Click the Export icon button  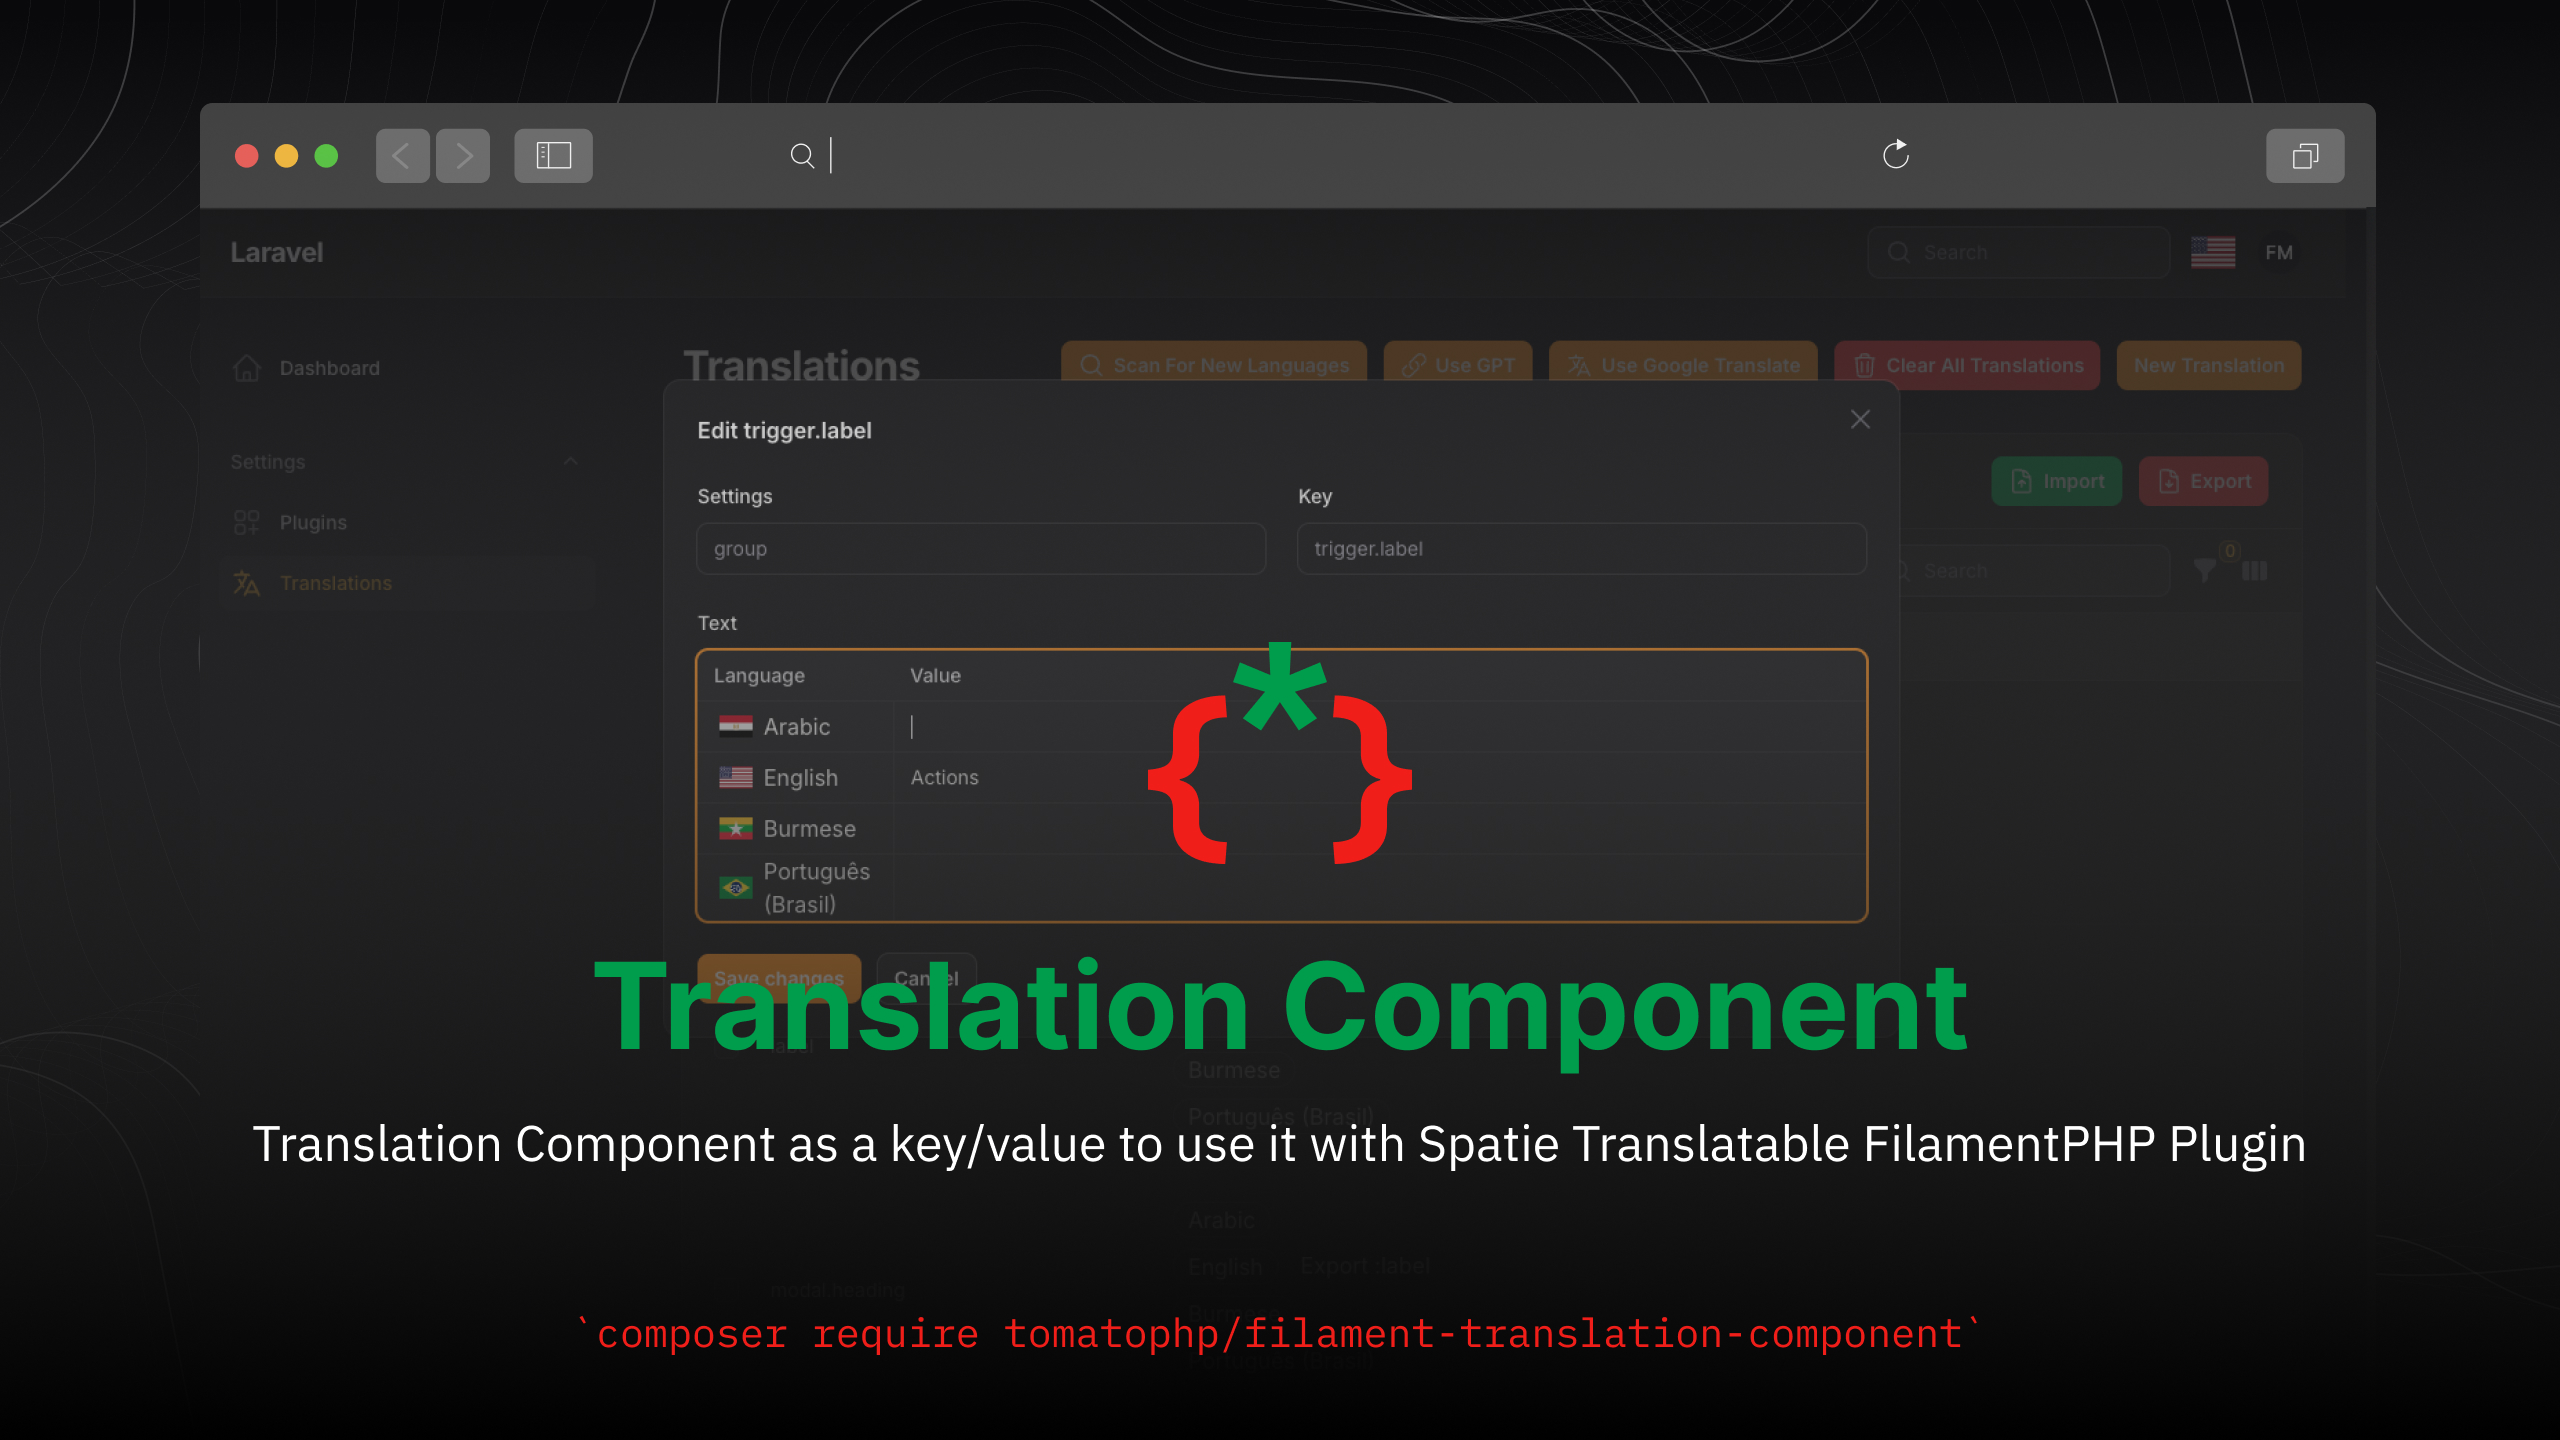pos(2203,480)
